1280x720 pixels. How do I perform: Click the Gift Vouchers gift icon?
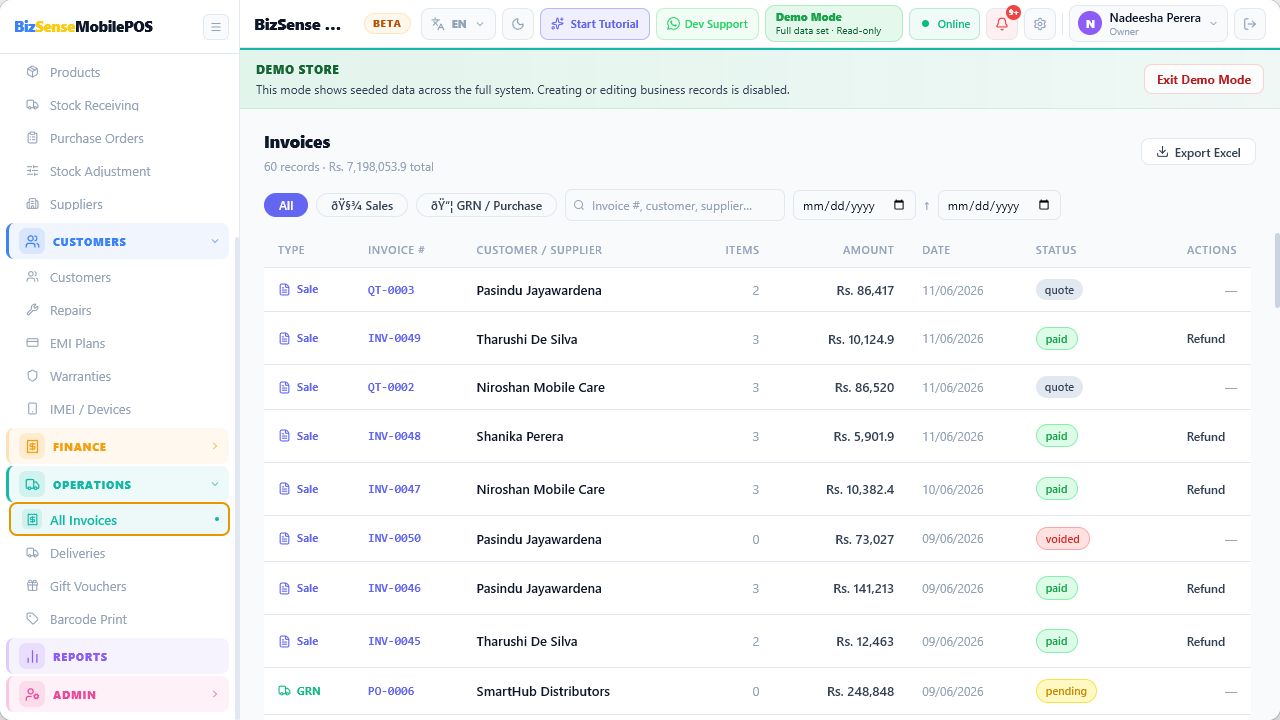(32, 586)
